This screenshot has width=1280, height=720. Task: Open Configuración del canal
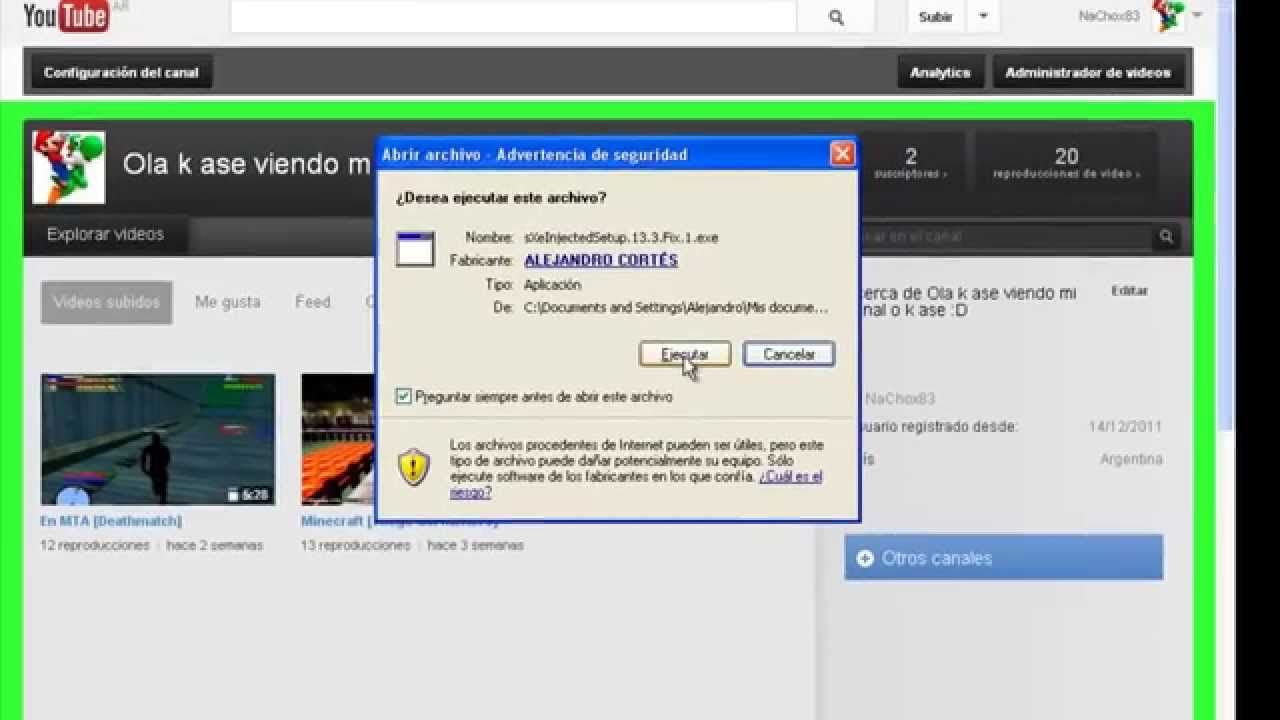coord(121,73)
